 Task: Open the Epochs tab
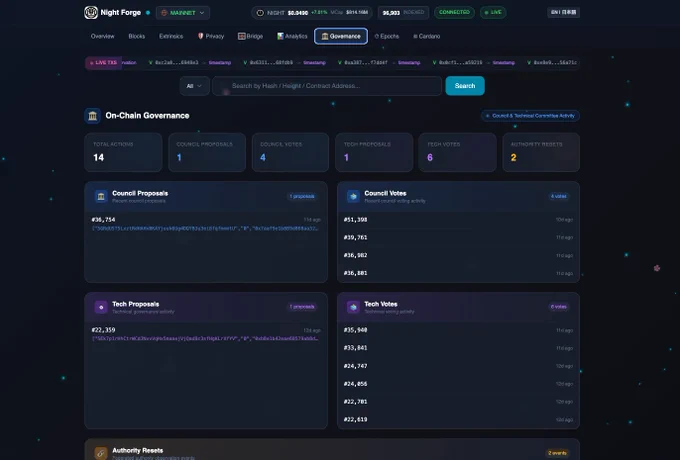[387, 36]
